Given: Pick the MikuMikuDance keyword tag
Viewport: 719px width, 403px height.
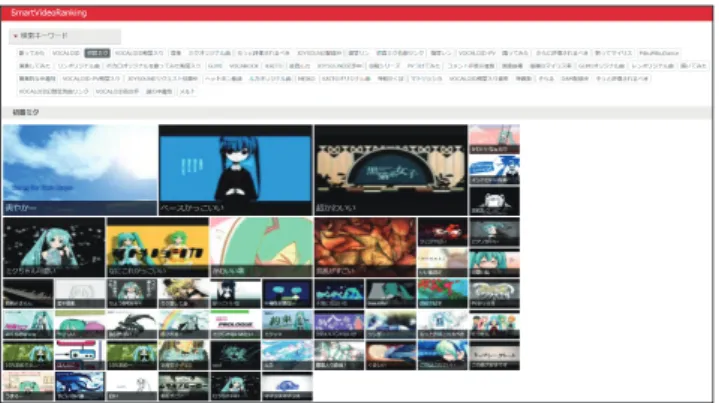Looking at the screenshot, I should pos(659,53).
